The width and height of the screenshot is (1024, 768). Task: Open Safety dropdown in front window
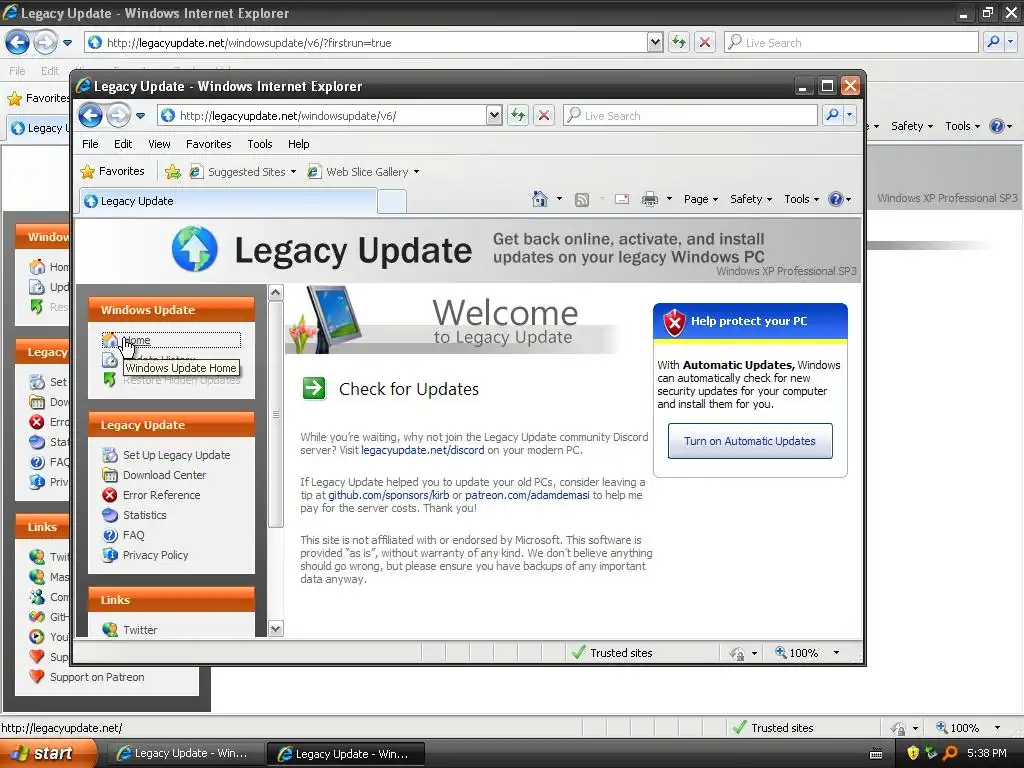(751, 199)
